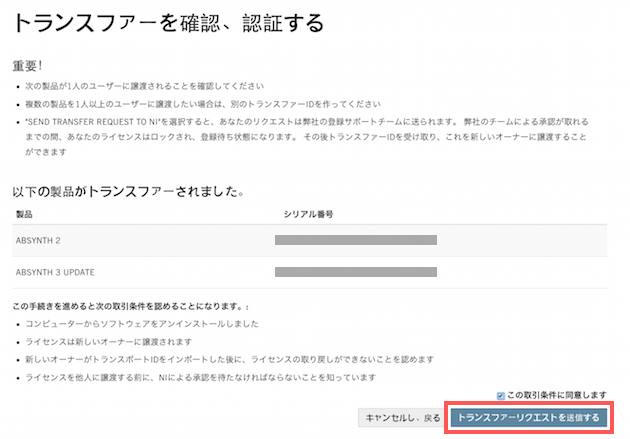Image resolution: width=630 pixels, height=439 pixels.
Task: Click the 'SEND TRANSFER REQUEST TO NI' notice text
Action: [x=307, y=137]
